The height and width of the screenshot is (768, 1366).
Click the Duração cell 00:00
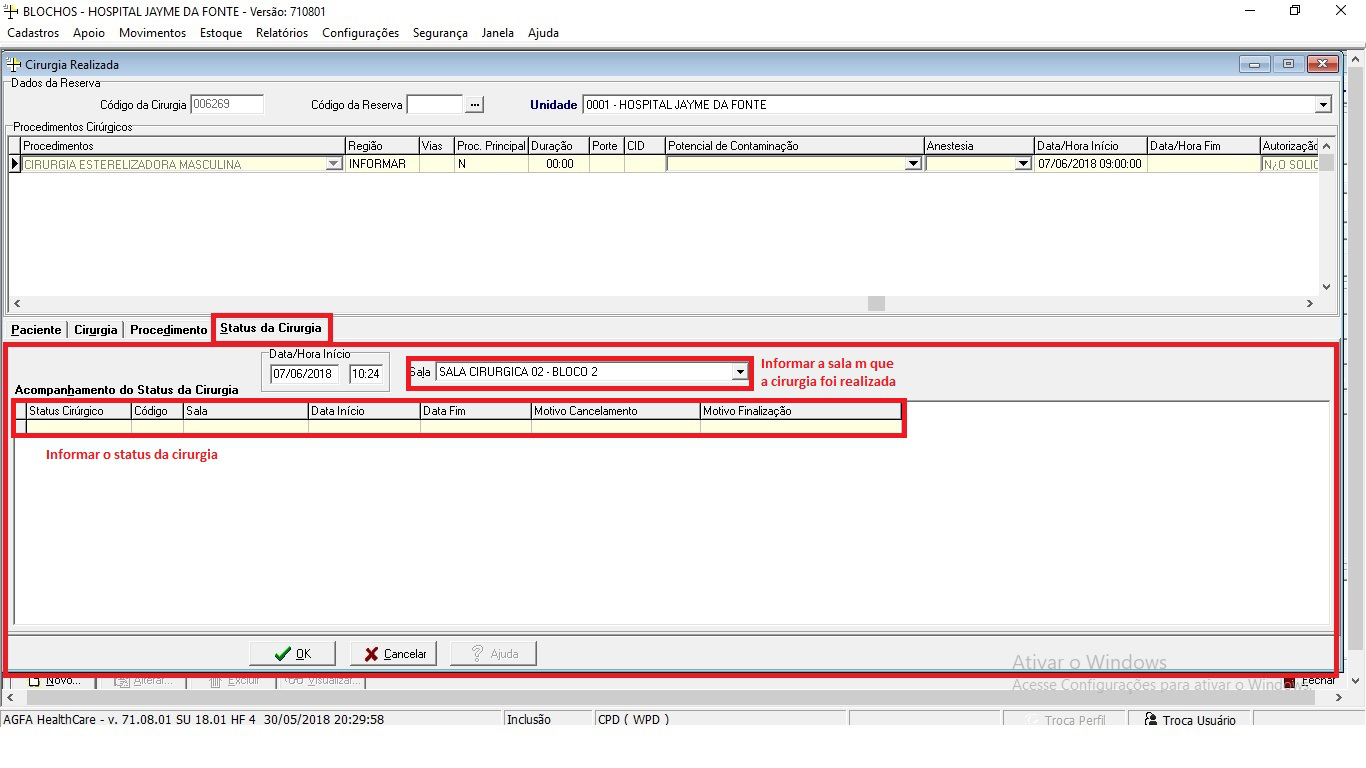coord(559,164)
